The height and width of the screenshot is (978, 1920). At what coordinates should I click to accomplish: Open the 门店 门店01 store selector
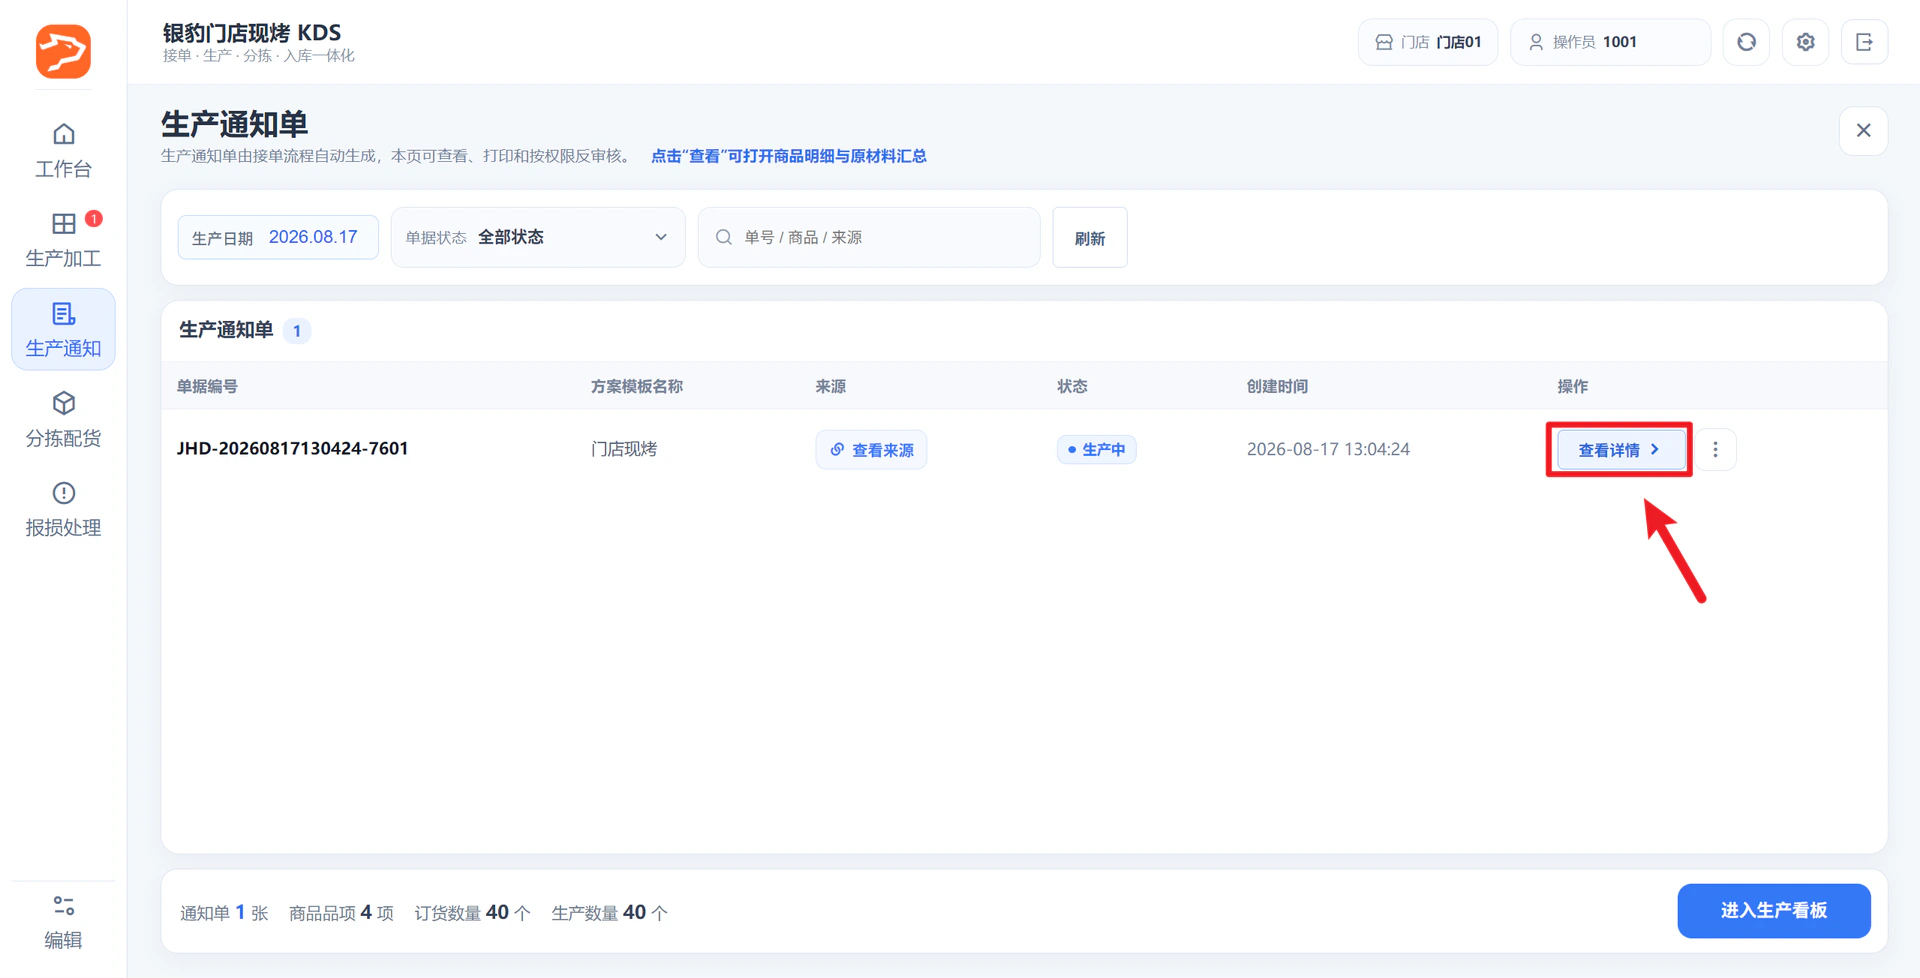[1427, 42]
